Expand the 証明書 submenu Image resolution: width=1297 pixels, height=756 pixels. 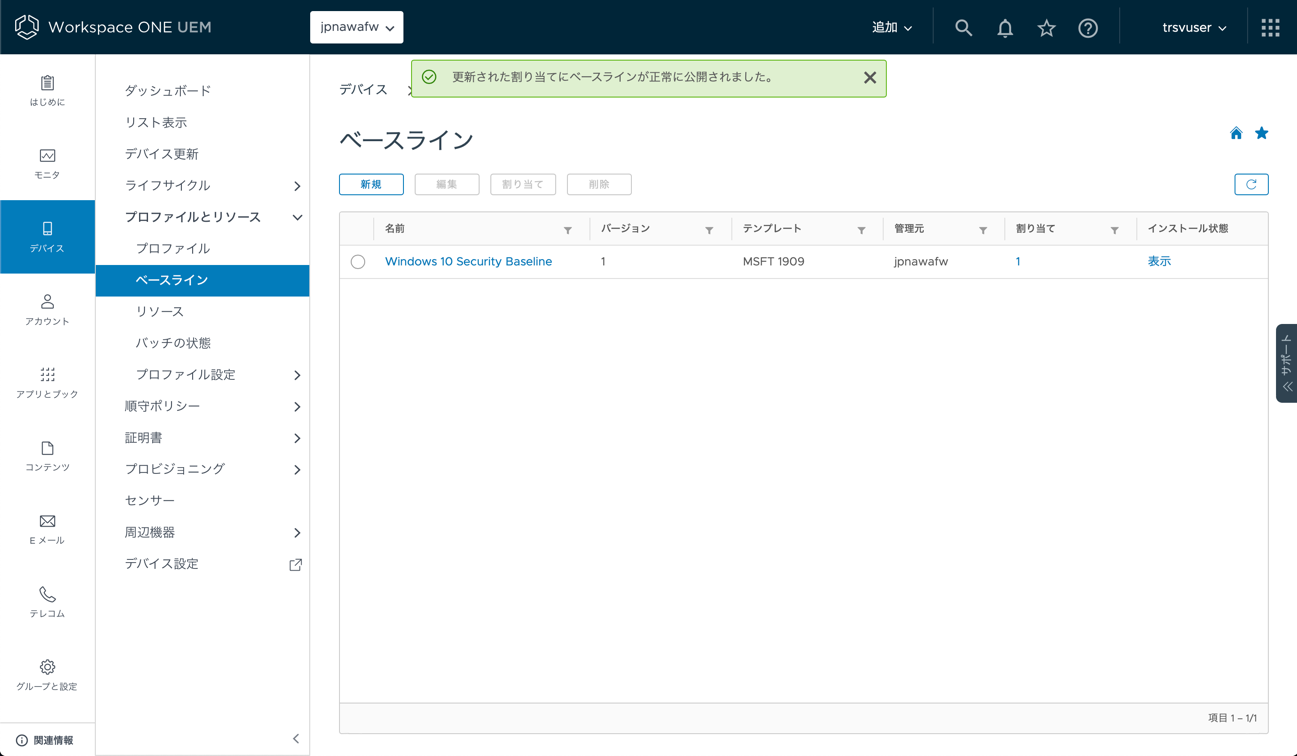pyautogui.click(x=297, y=438)
